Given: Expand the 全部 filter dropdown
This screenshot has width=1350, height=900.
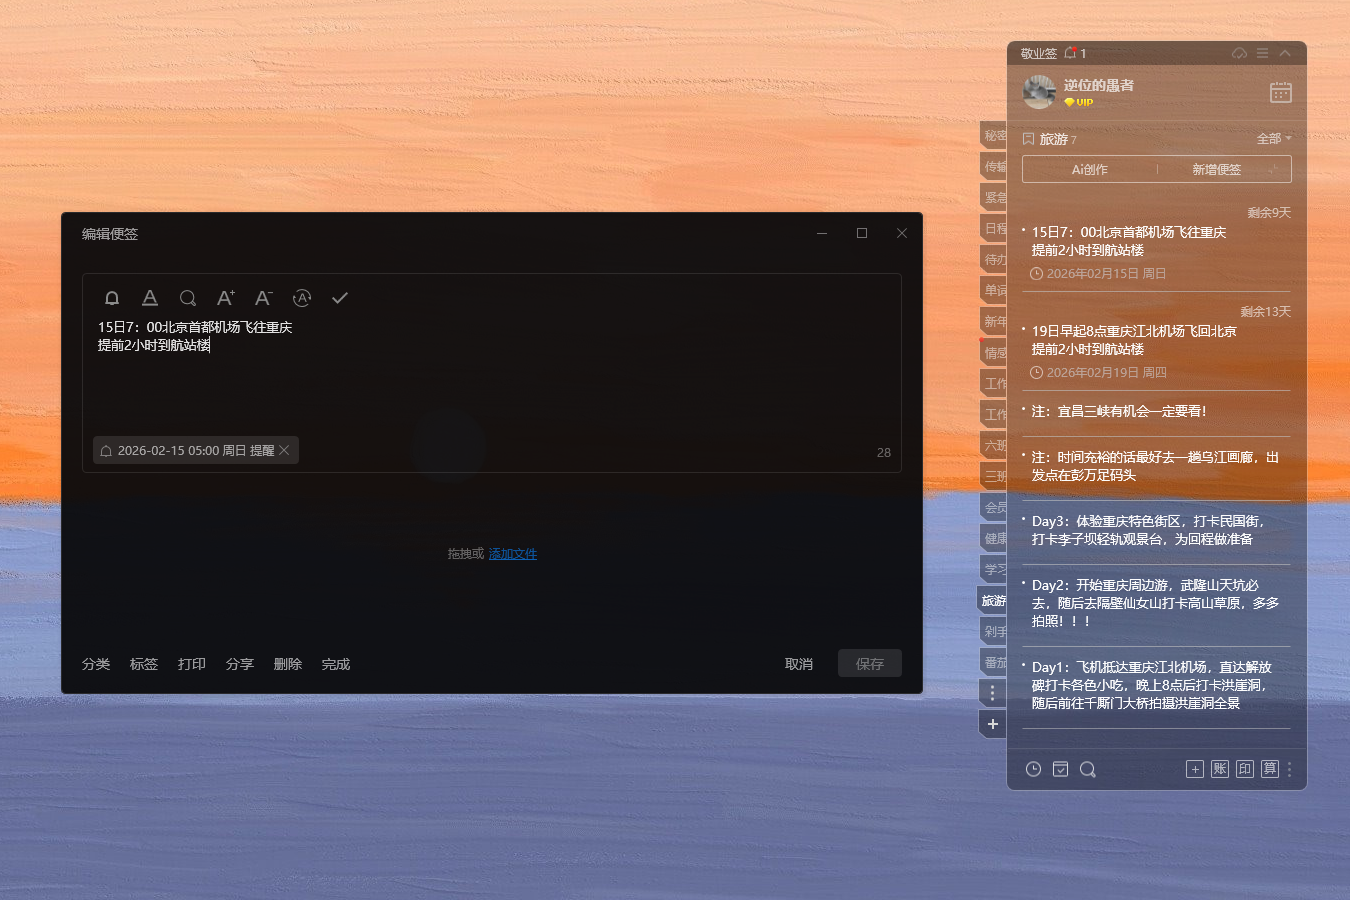Looking at the screenshot, I should [x=1274, y=139].
